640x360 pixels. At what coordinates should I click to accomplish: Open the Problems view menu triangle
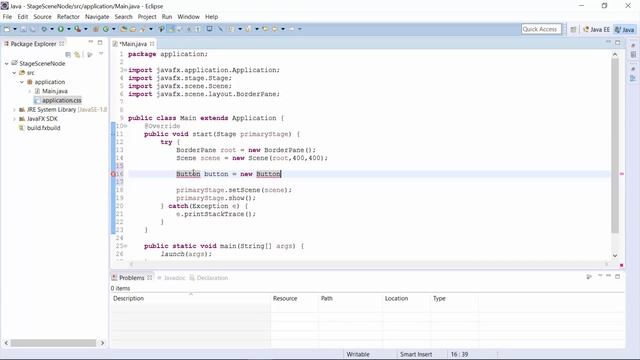[x=600, y=276]
